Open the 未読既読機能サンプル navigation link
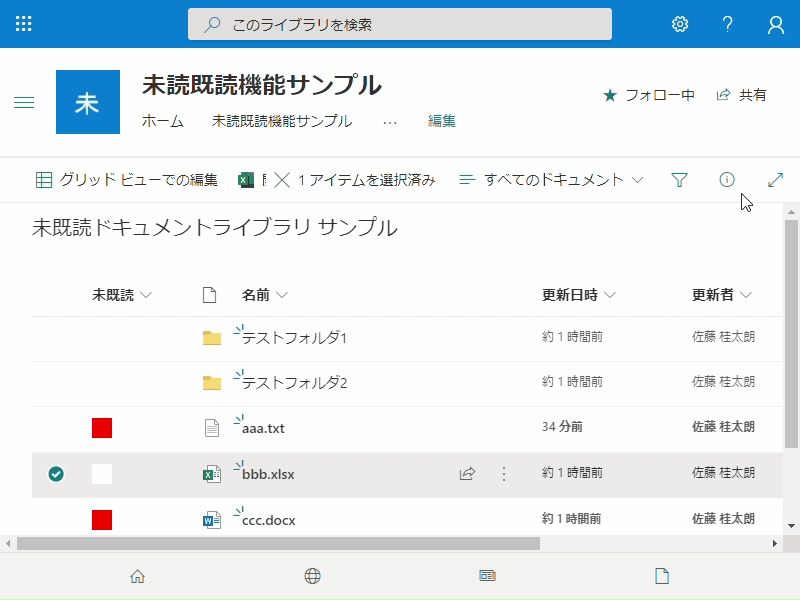This screenshot has width=800, height=600. pyautogui.click(x=282, y=121)
